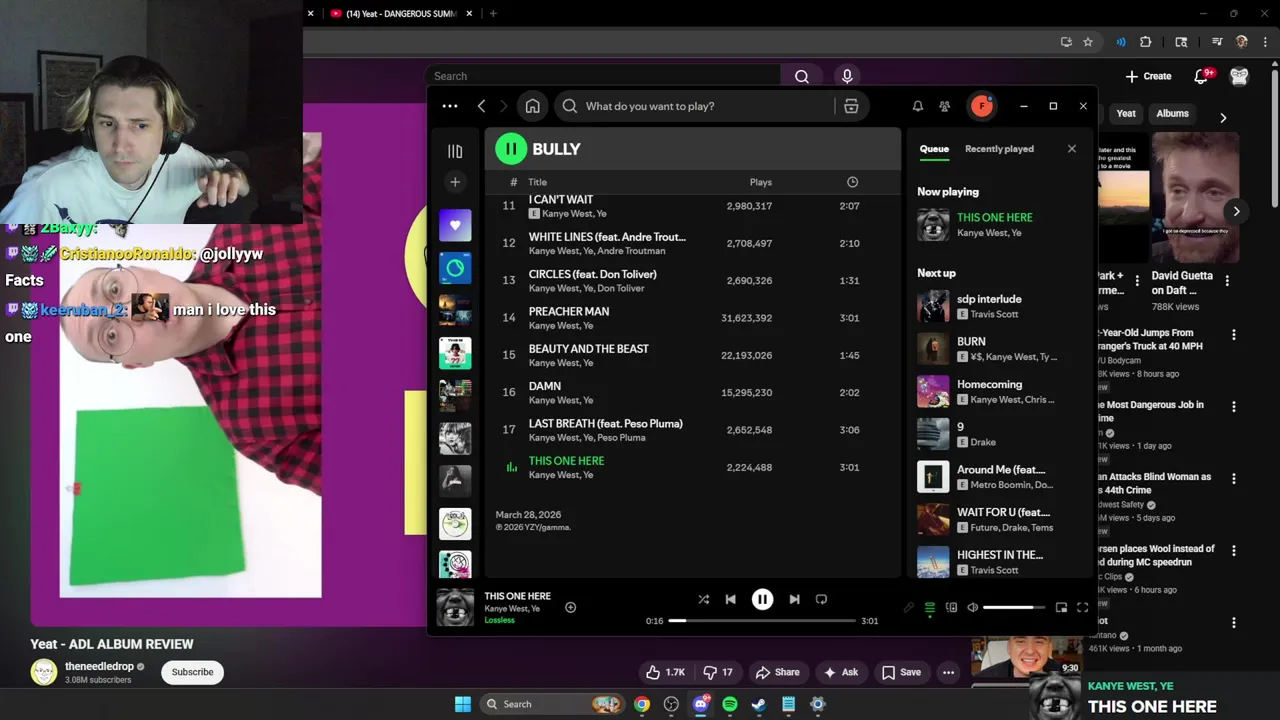Seek on the song progress bar
This screenshot has height=720, width=1280.
(762, 620)
